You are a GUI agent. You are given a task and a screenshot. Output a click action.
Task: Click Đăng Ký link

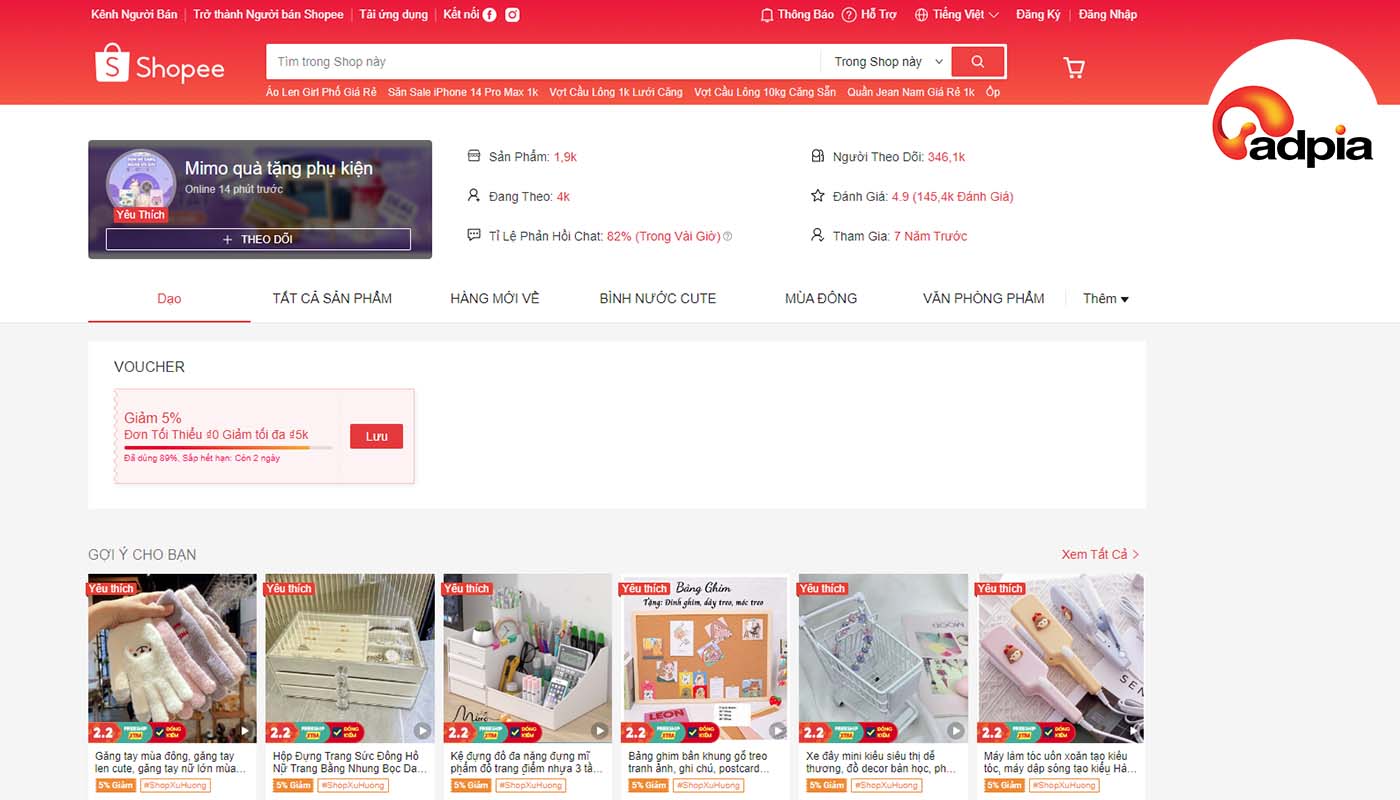pyautogui.click(x=1038, y=15)
